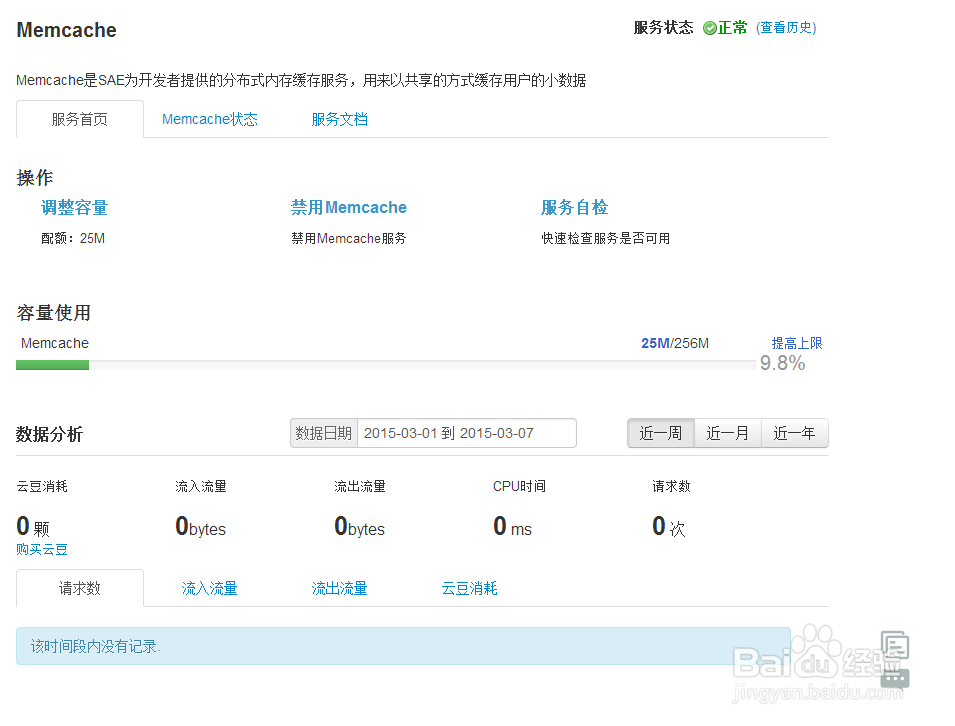
Task: Click the Memcache page title
Action: 66,30
